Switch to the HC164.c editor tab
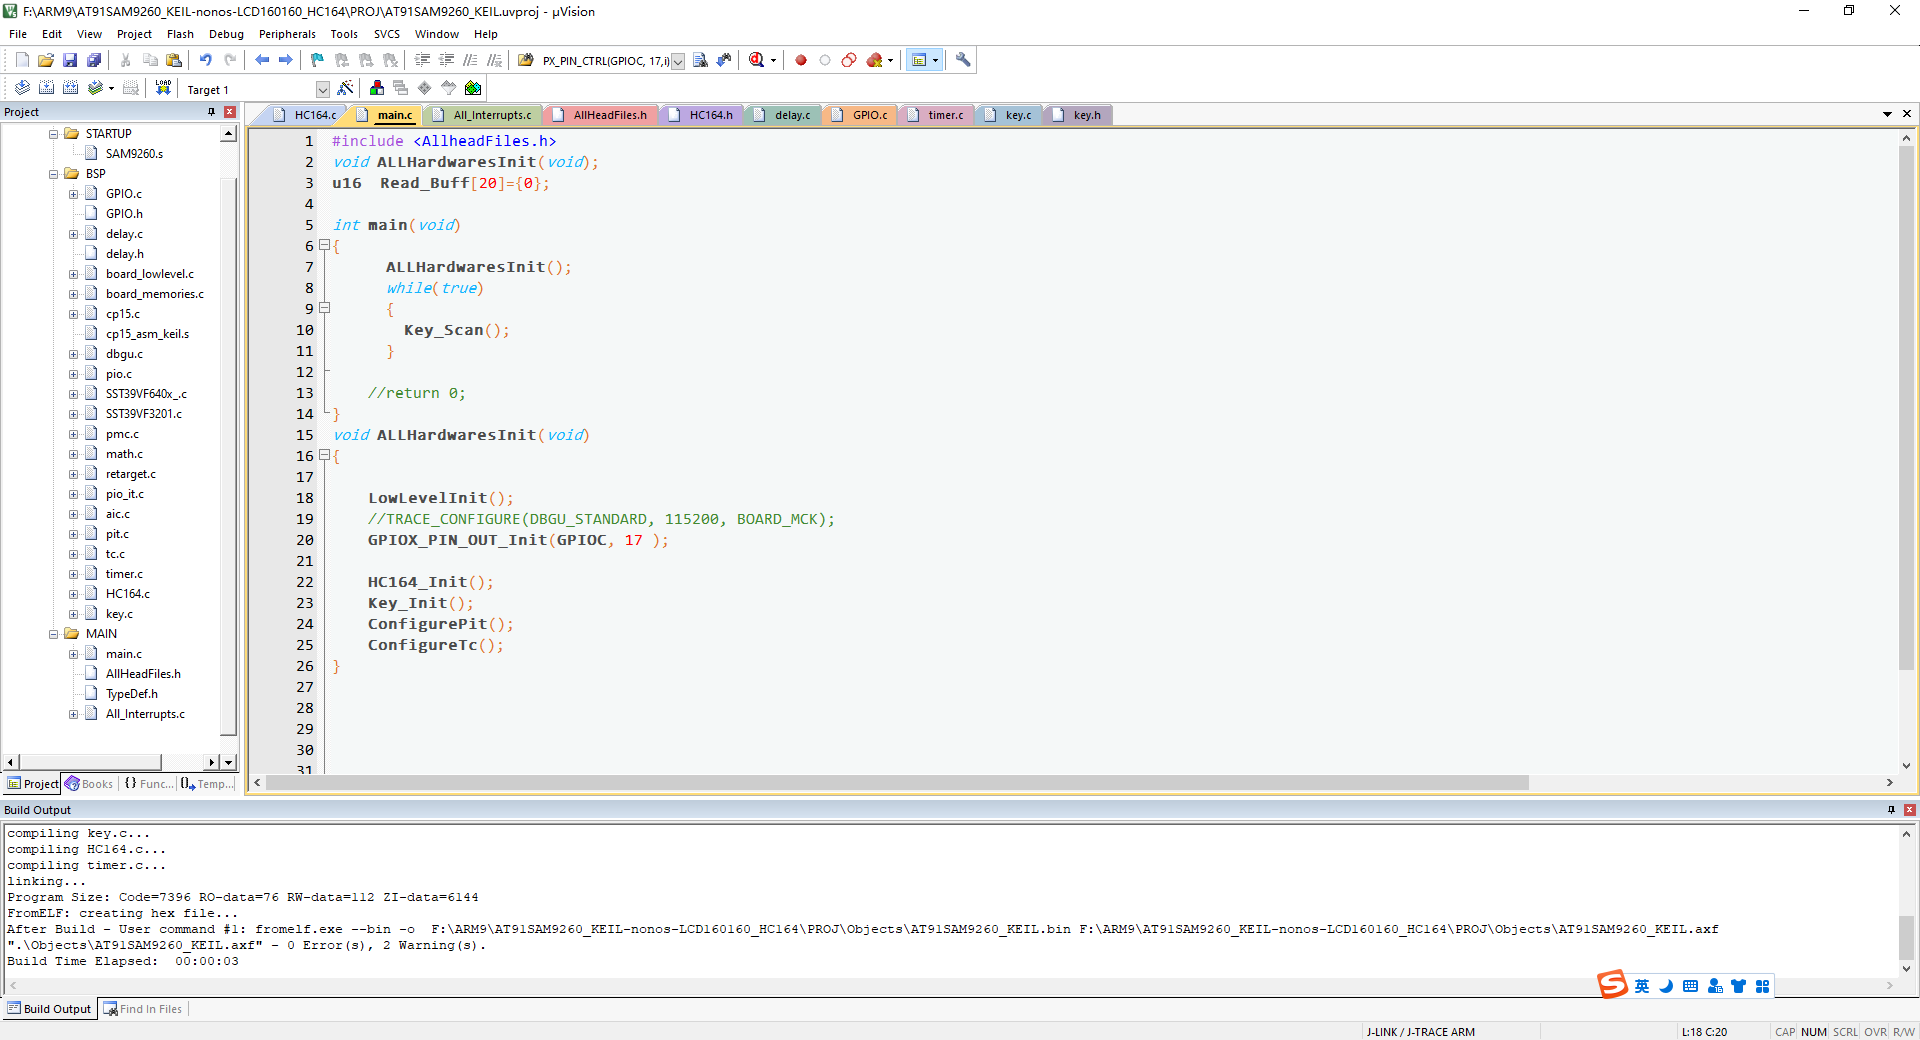1920x1040 pixels. click(x=306, y=115)
